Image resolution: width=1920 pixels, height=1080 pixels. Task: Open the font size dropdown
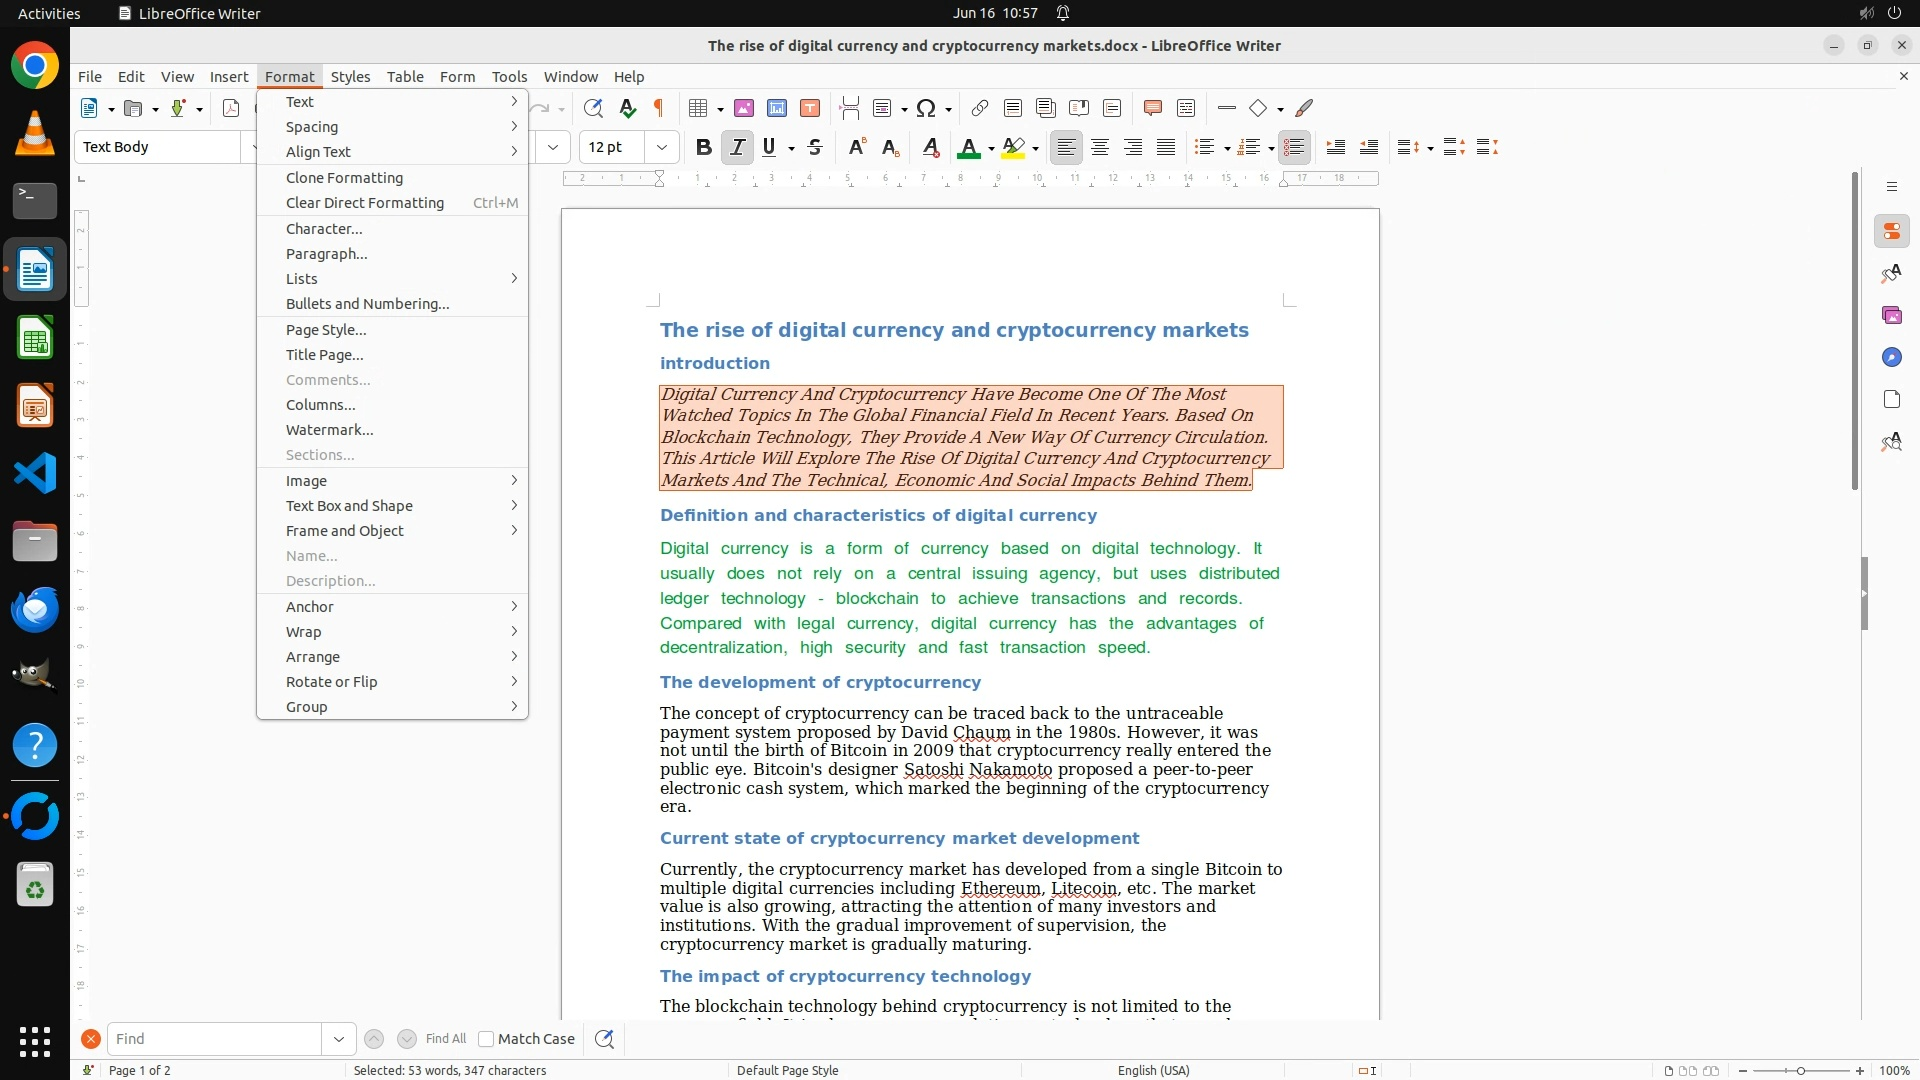(x=661, y=147)
